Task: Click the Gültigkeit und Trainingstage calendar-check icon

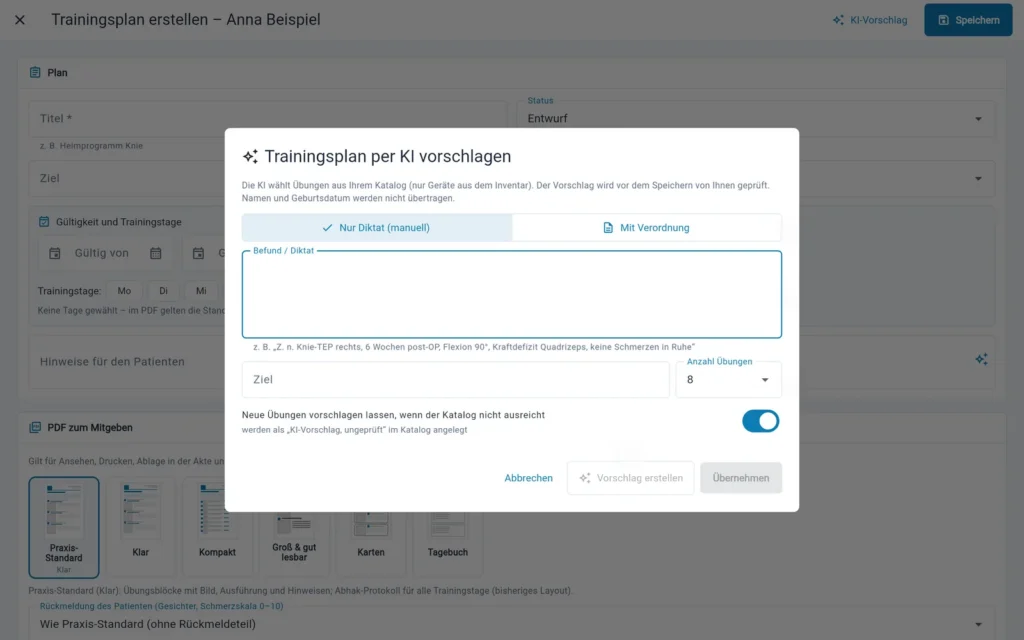Action: pyautogui.click(x=44, y=222)
